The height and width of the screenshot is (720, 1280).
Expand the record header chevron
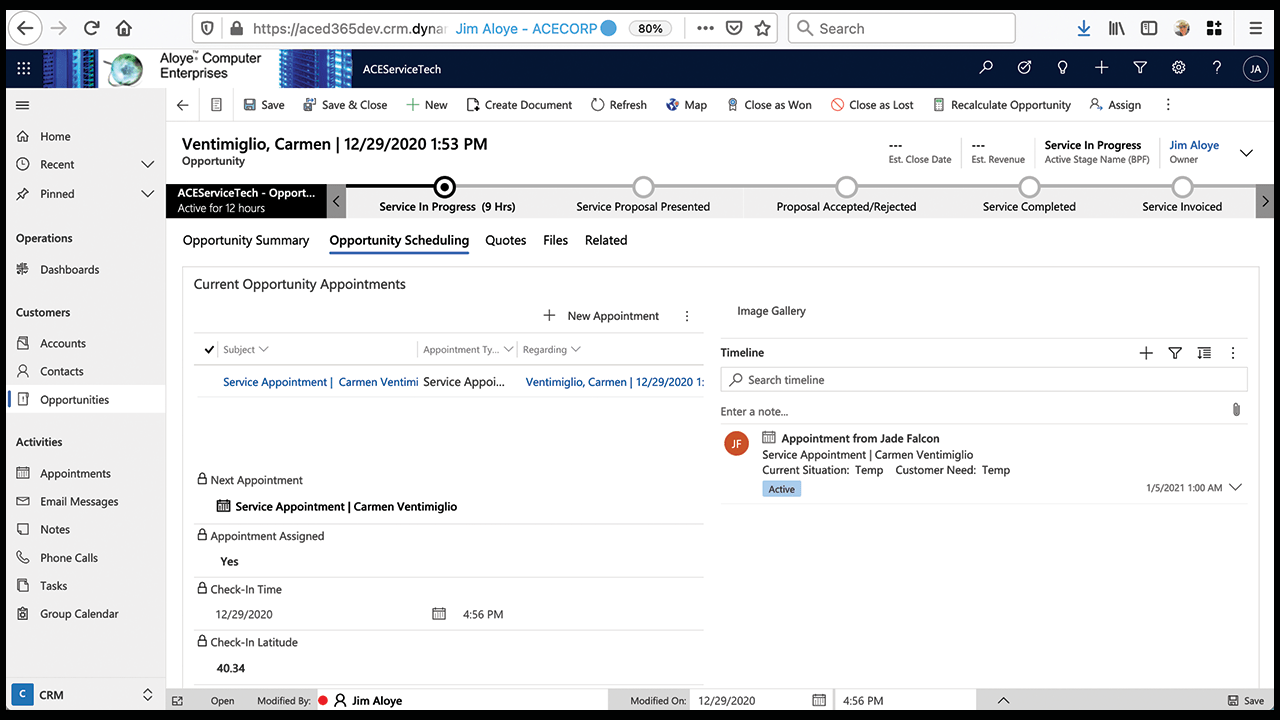1246,153
